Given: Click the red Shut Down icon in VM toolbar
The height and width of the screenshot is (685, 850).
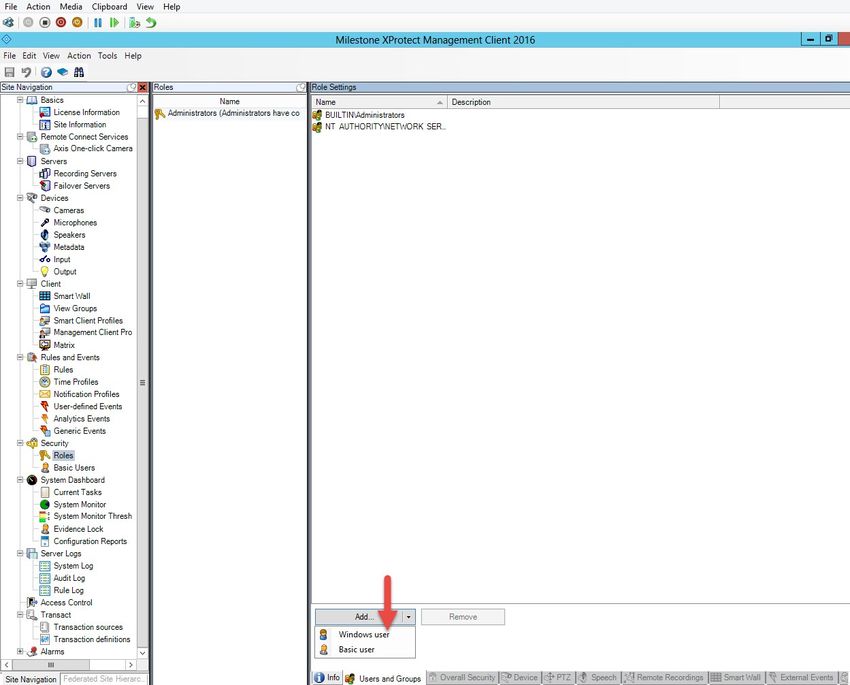Looking at the screenshot, I should (61, 23).
